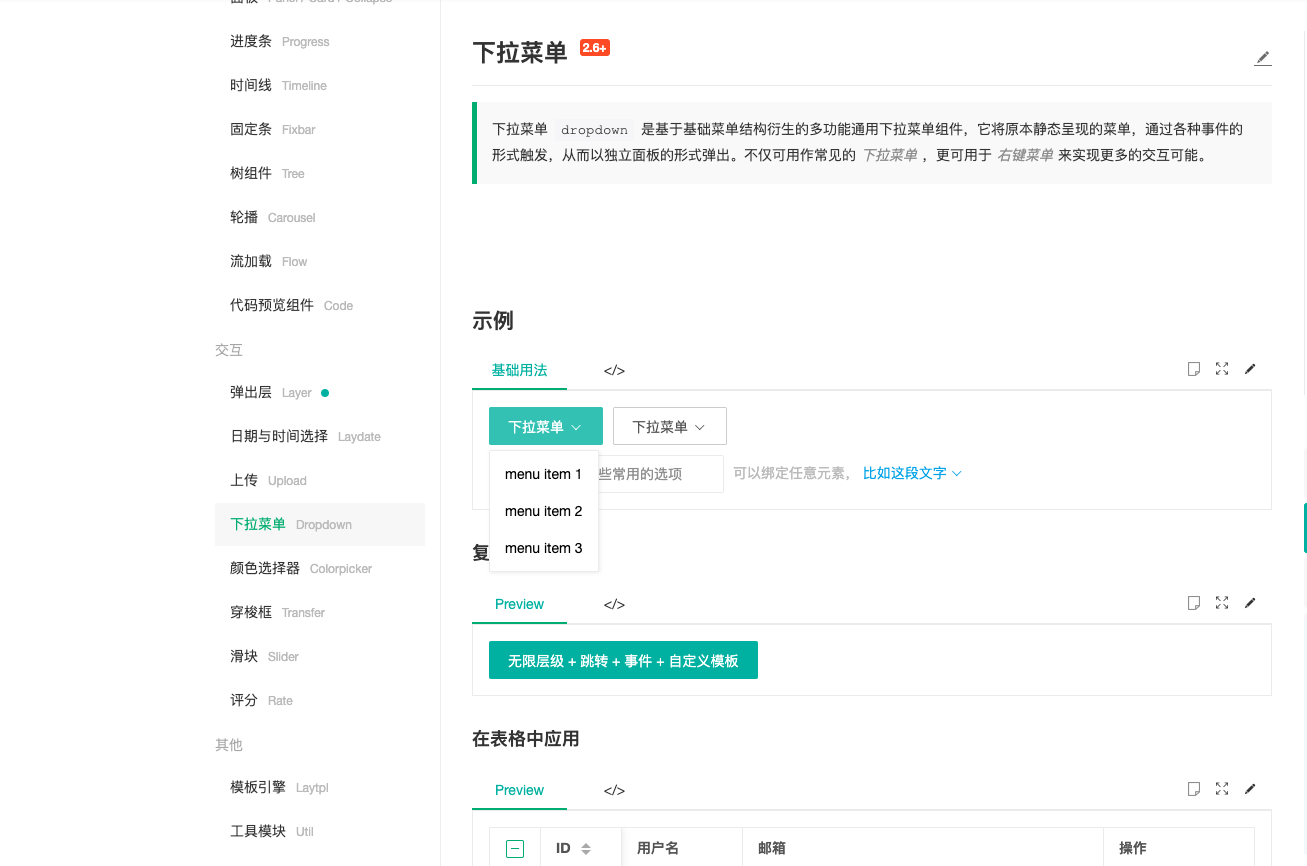Open 进度条 Progress in sidebar
1307x866 pixels.
tap(320, 41)
